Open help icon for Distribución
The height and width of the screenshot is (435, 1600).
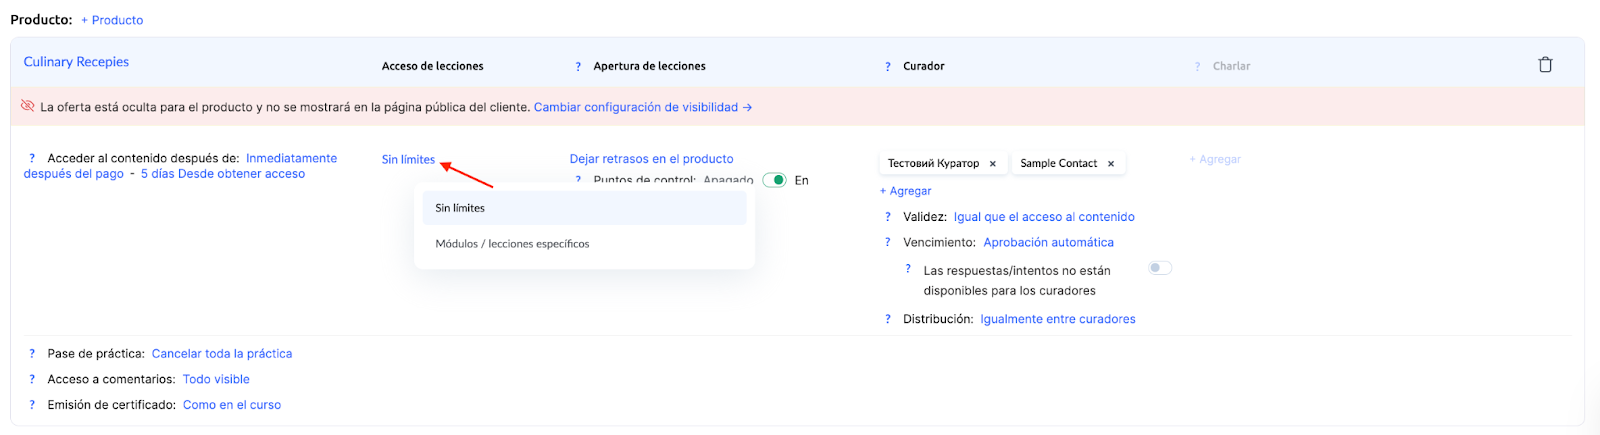[x=887, y=319]
